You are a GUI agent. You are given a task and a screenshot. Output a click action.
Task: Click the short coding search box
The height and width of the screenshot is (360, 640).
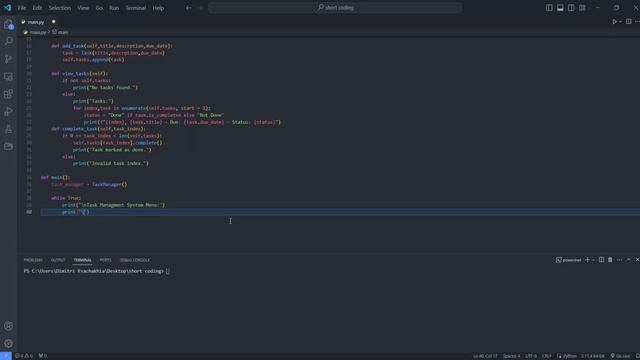(335, 8)
